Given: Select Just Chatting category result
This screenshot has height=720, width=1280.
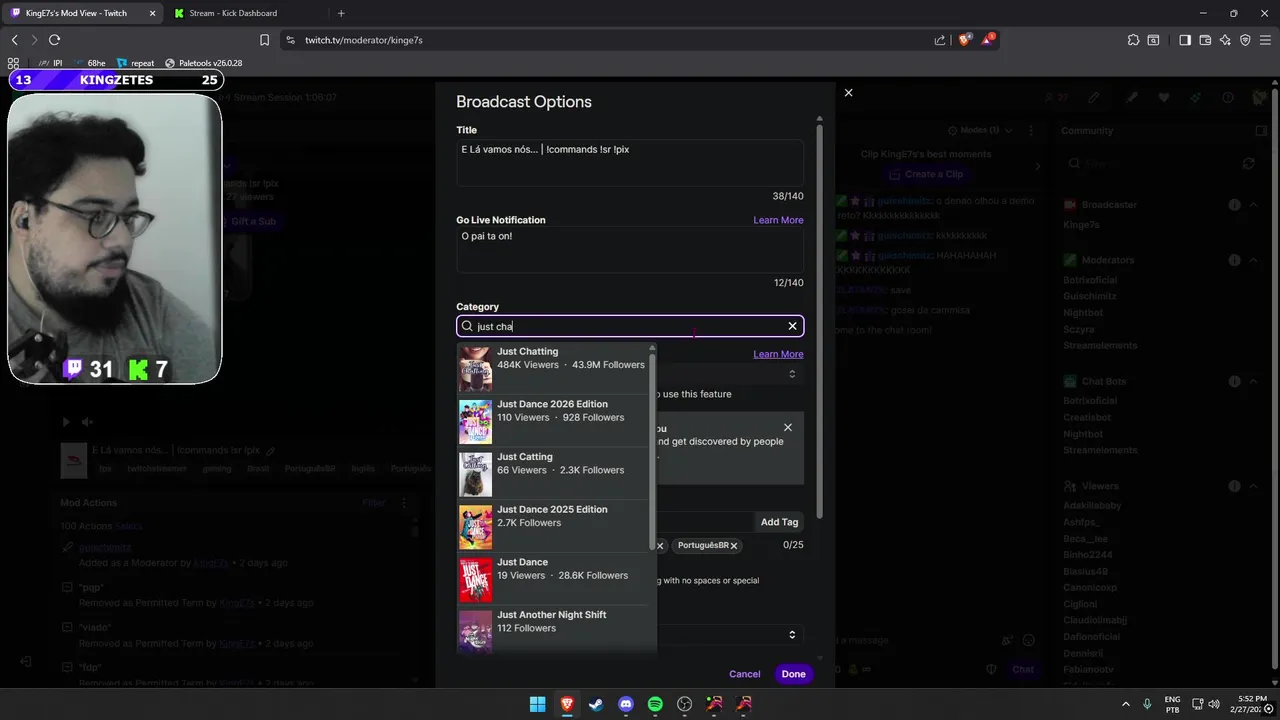Looking at the screenshot, I should point(553,368).
